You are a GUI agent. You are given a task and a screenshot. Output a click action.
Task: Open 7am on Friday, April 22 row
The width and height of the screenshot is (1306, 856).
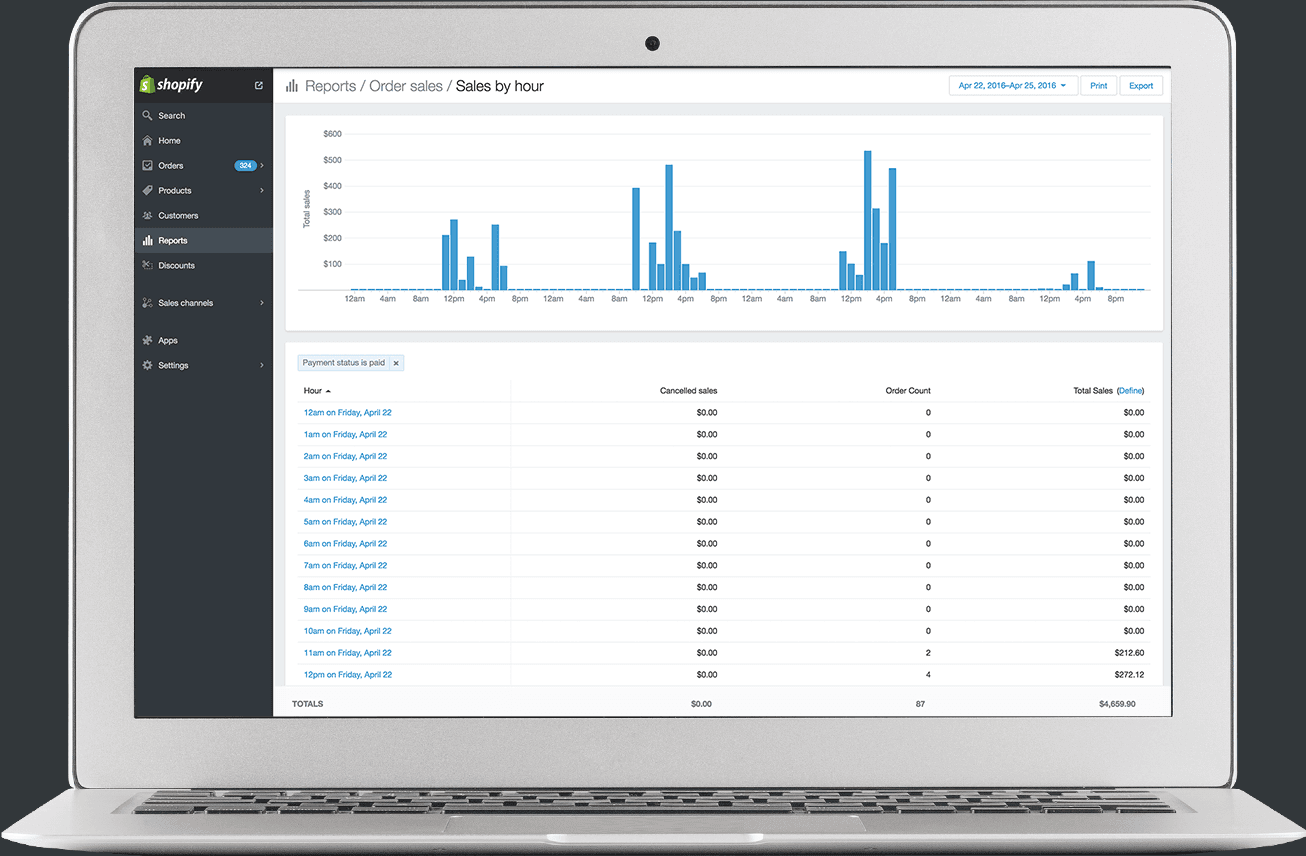click(345, 566)
